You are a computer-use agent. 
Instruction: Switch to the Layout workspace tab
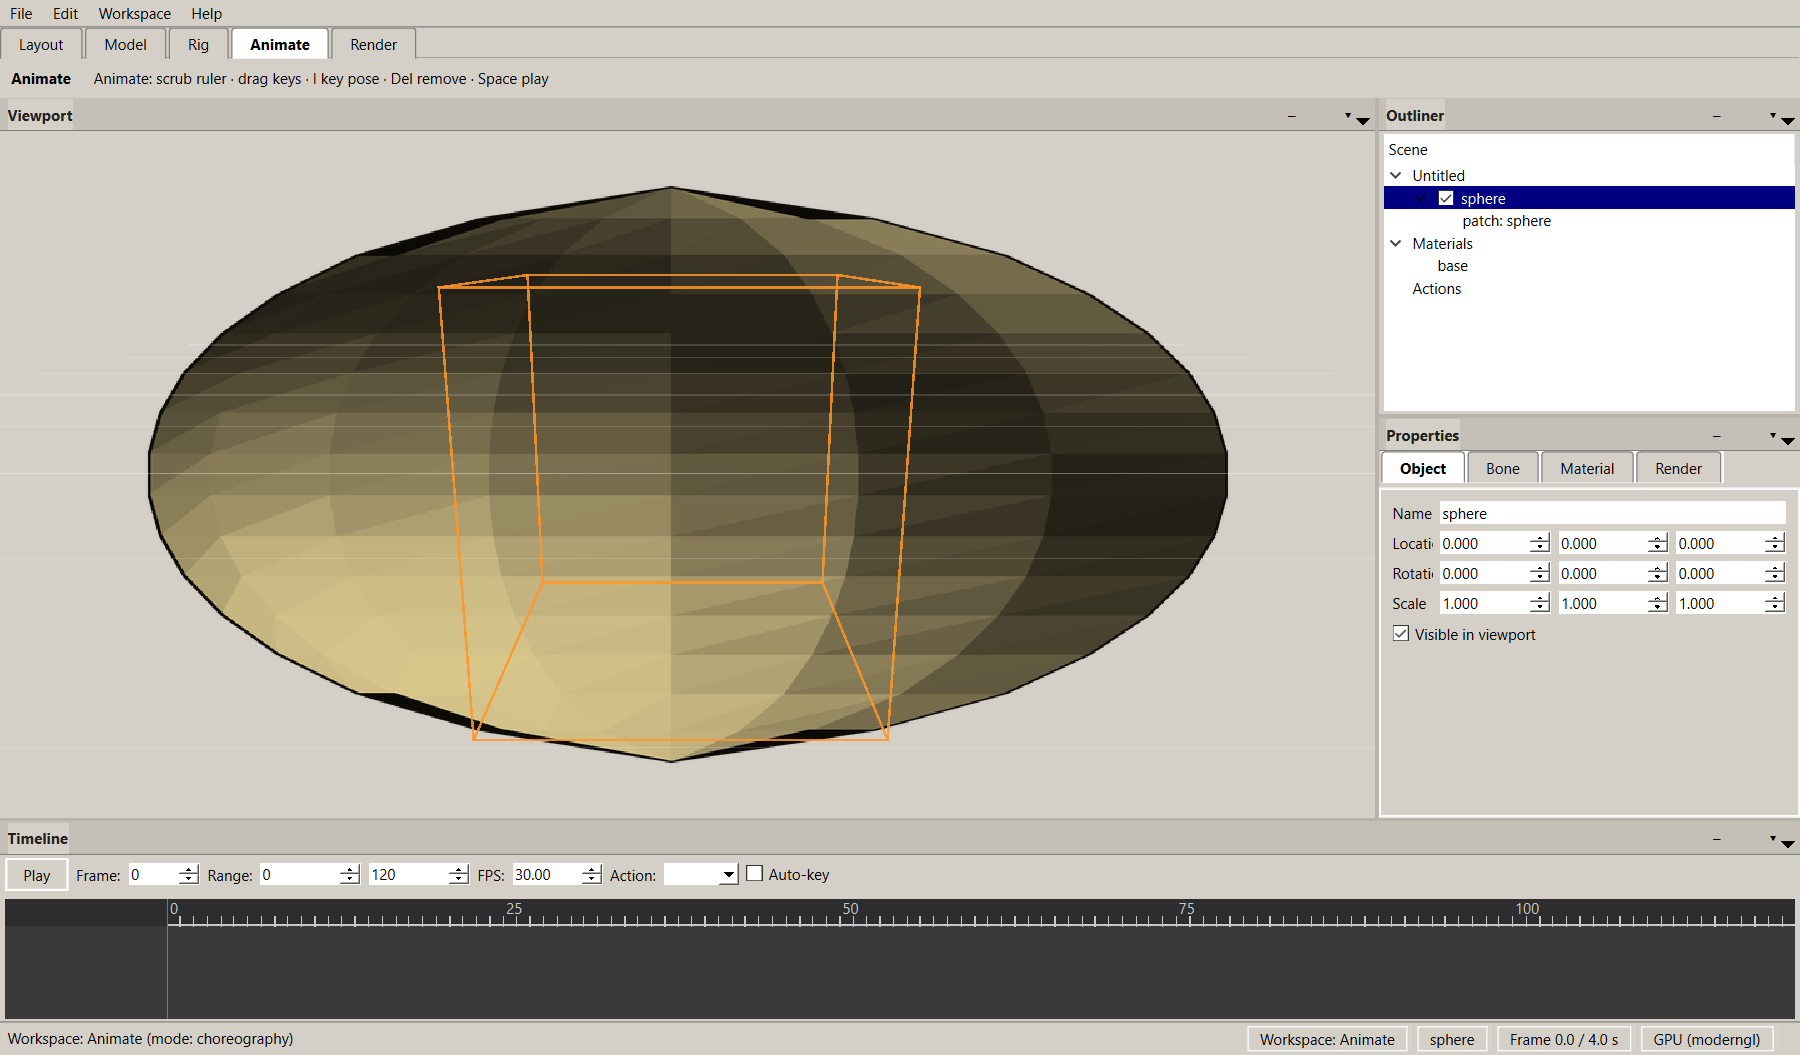pyautogui.click(x=41, y=45)
